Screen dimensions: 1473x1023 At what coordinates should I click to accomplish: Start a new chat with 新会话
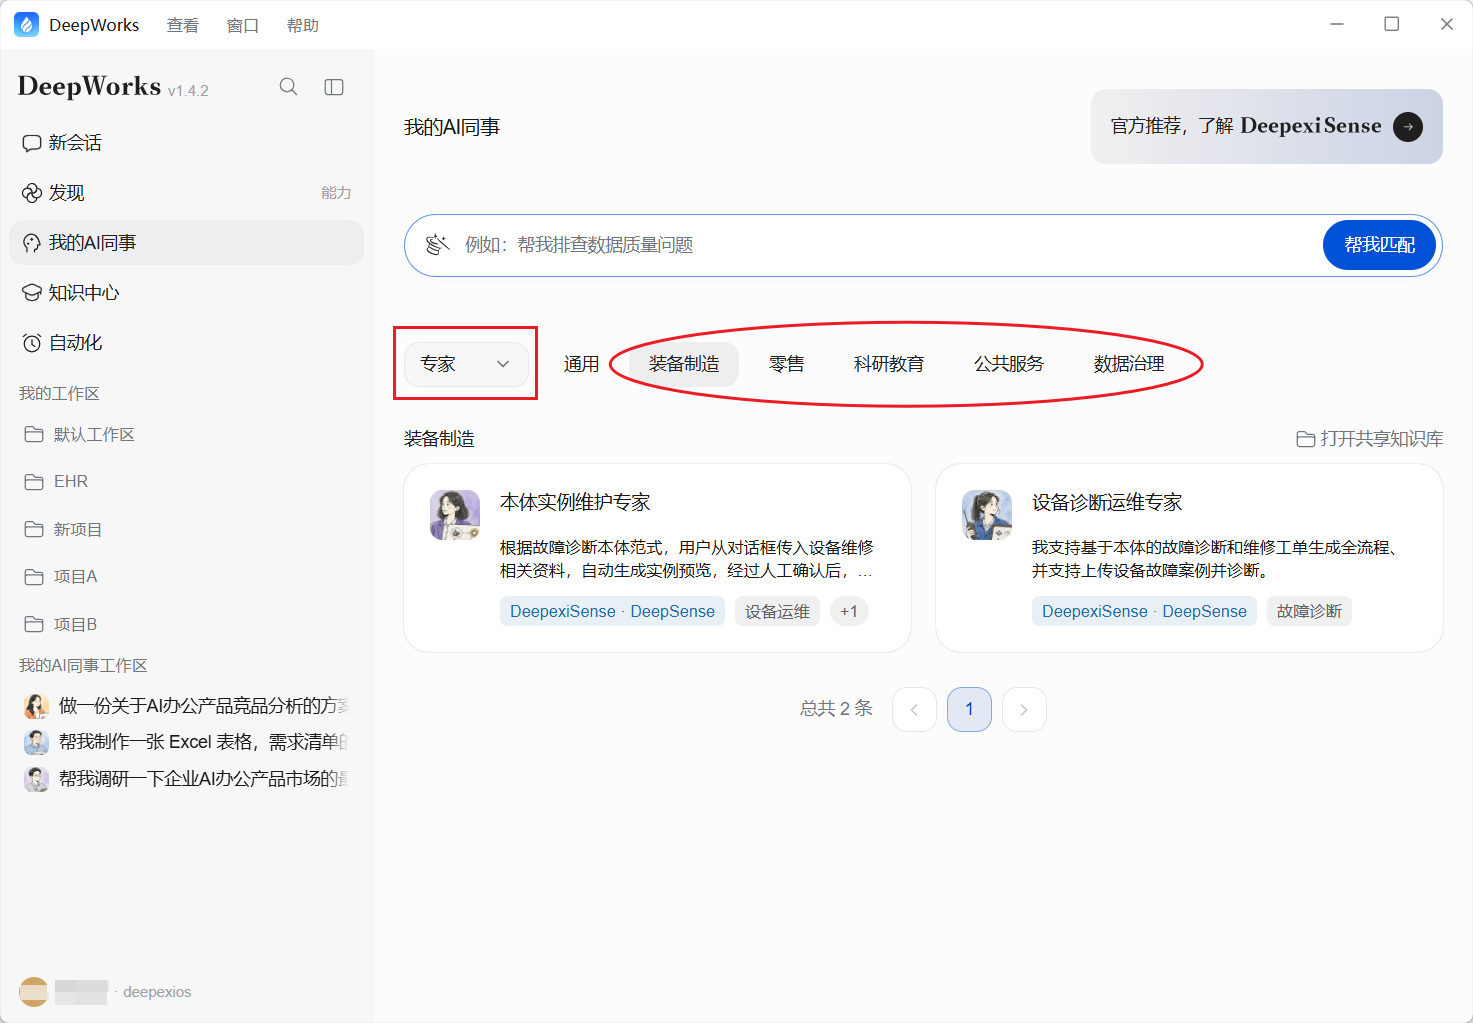186,143
